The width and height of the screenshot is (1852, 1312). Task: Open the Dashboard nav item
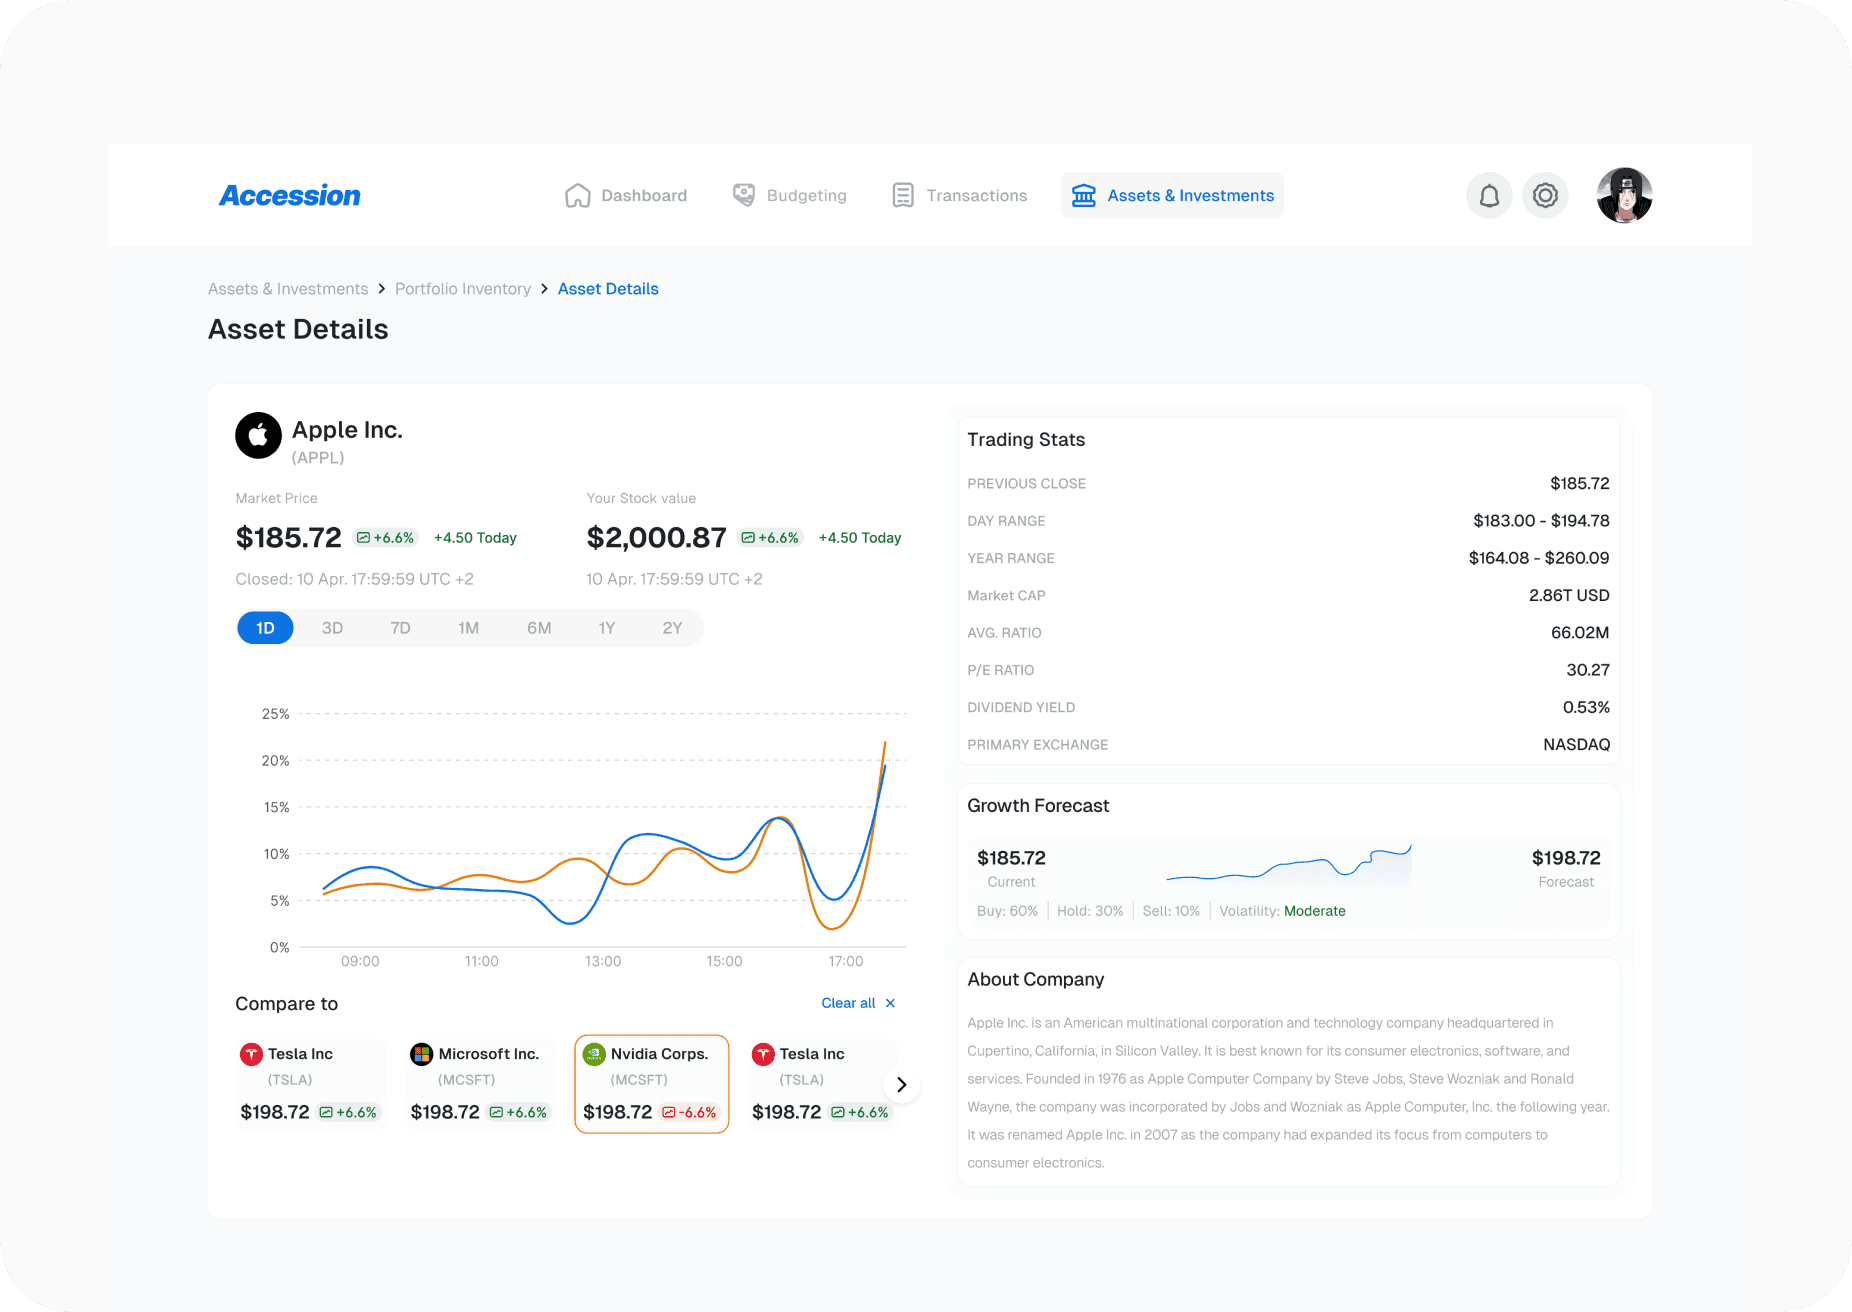(626, 195)
